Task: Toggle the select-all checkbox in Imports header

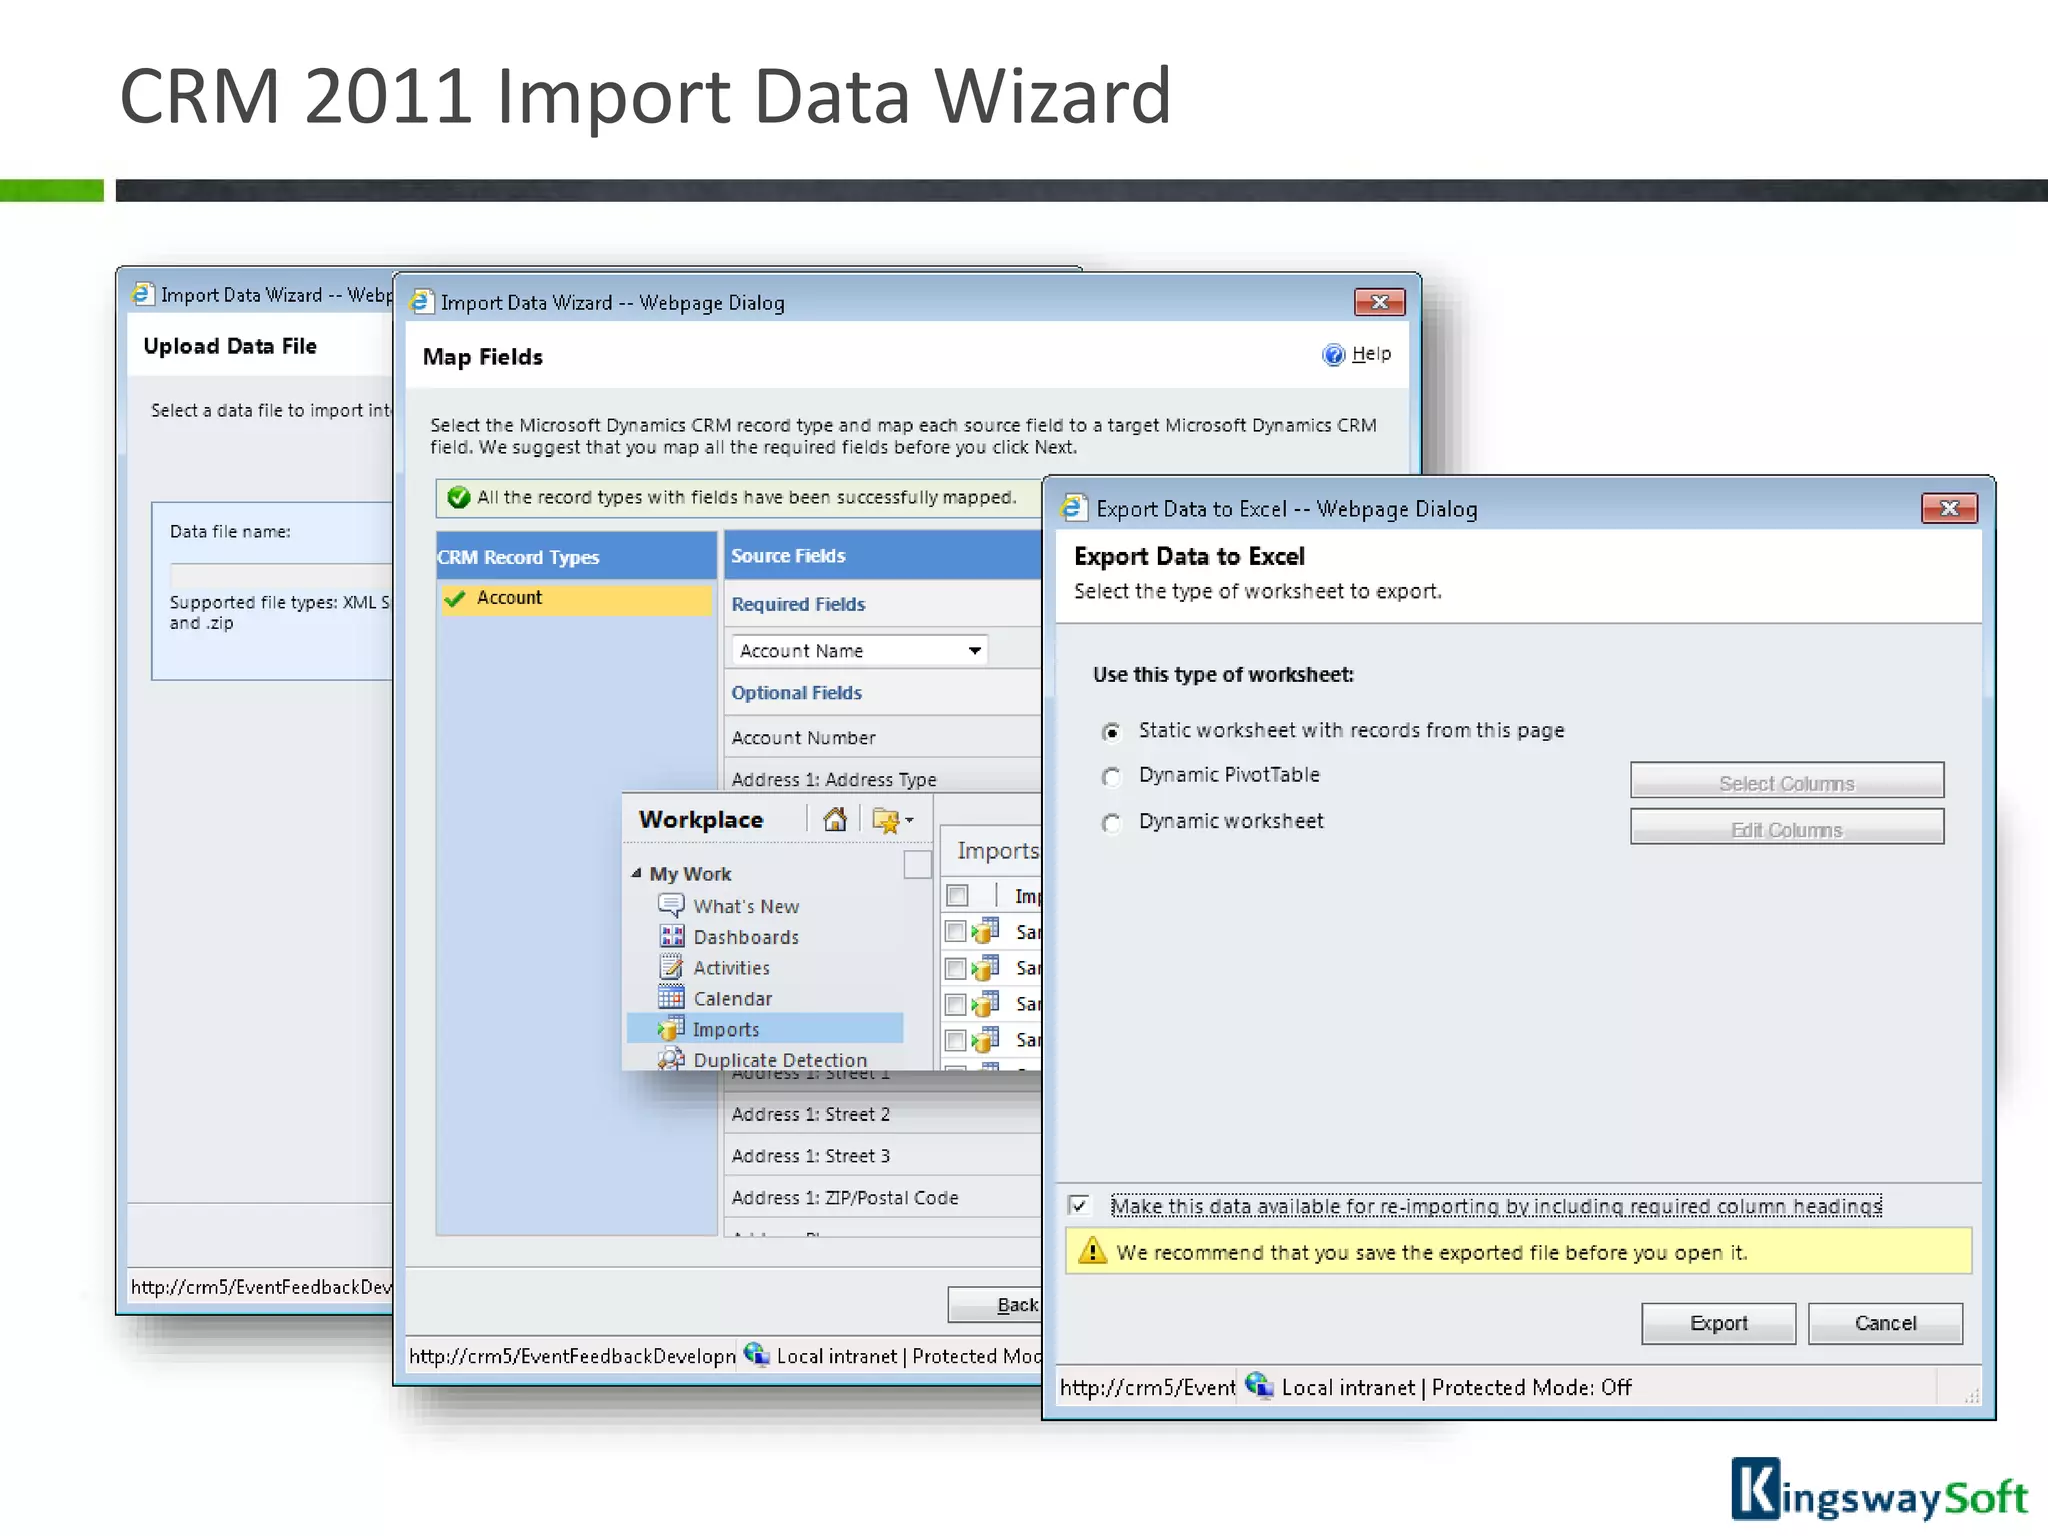Action: tap(957, 895)
